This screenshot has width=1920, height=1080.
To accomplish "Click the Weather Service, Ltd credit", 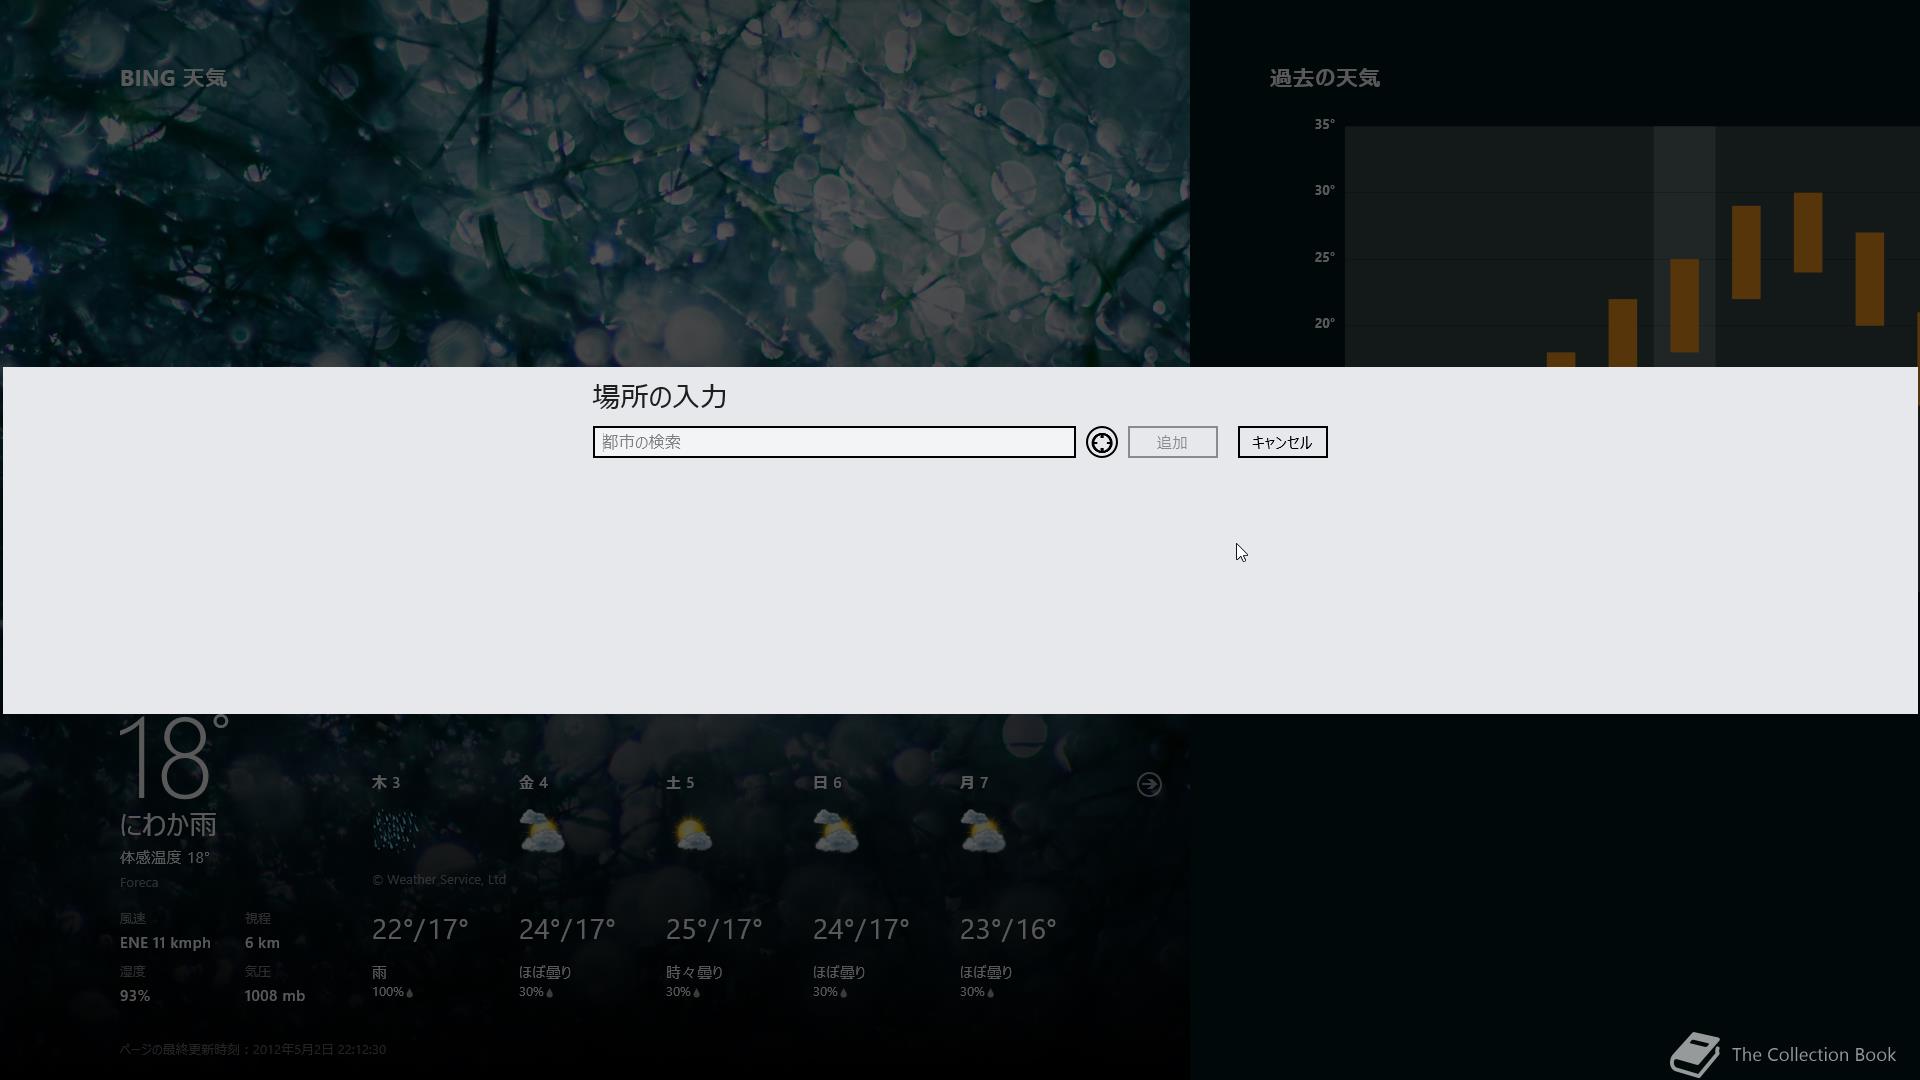I will [x=439, y=880].
